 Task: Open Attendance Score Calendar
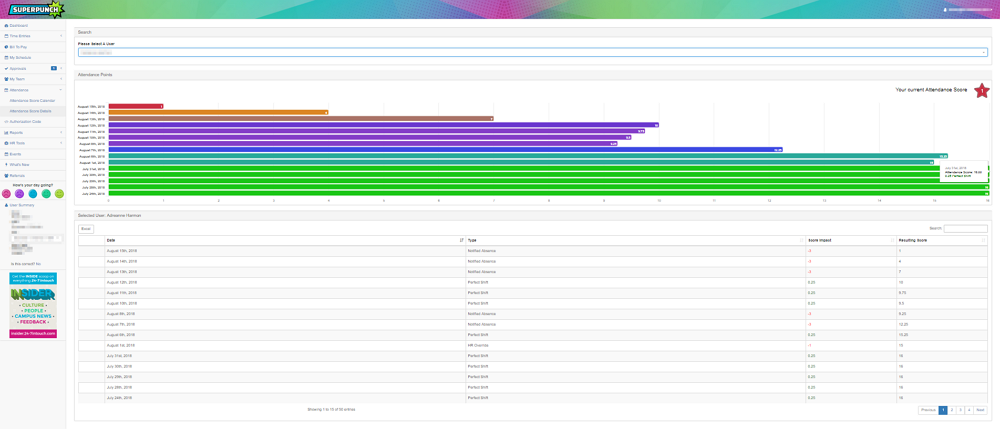pos(32,100)
